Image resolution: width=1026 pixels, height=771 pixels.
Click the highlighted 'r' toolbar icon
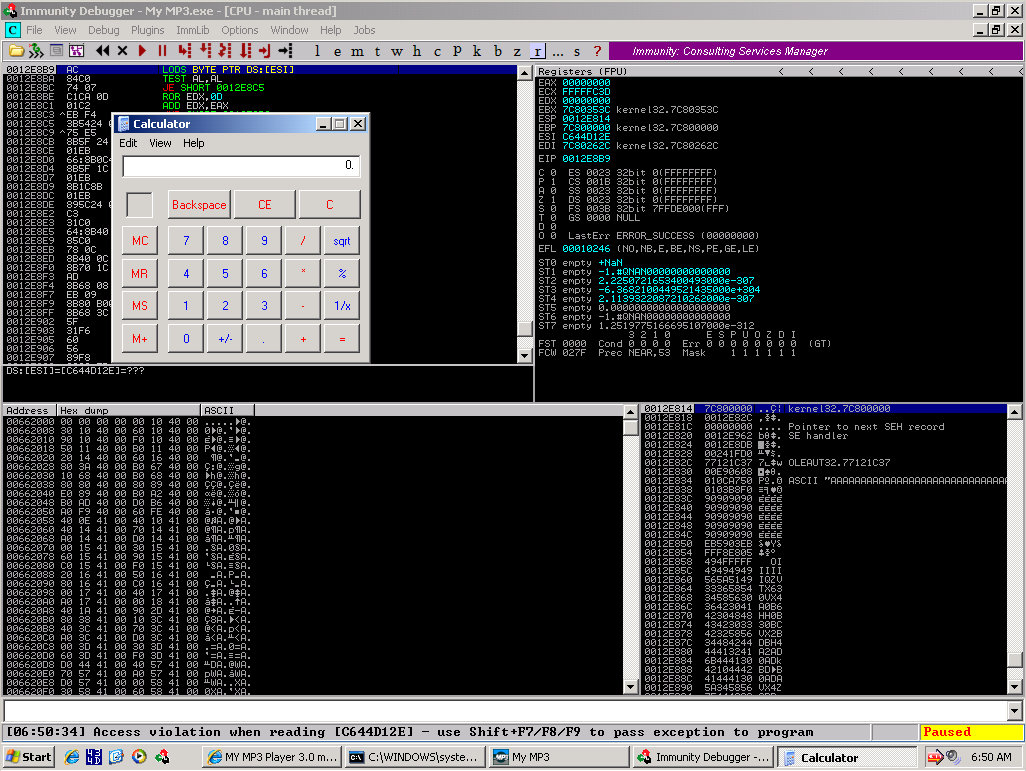tap(537, 51)
